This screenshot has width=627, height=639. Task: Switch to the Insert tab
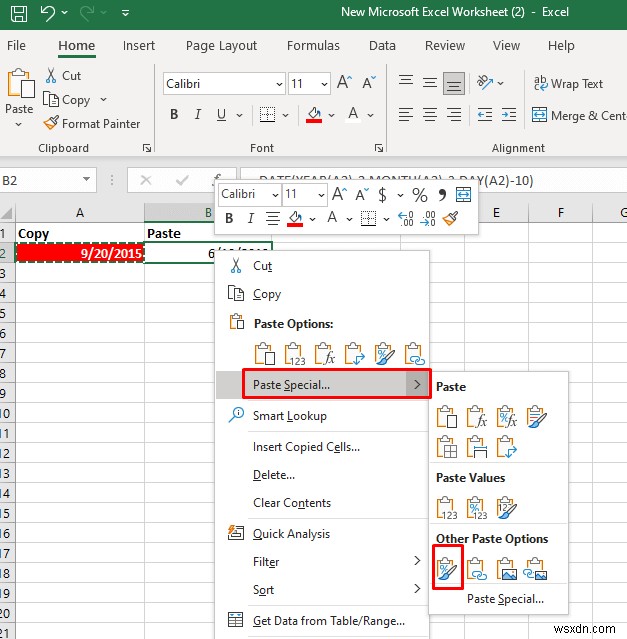139,45
